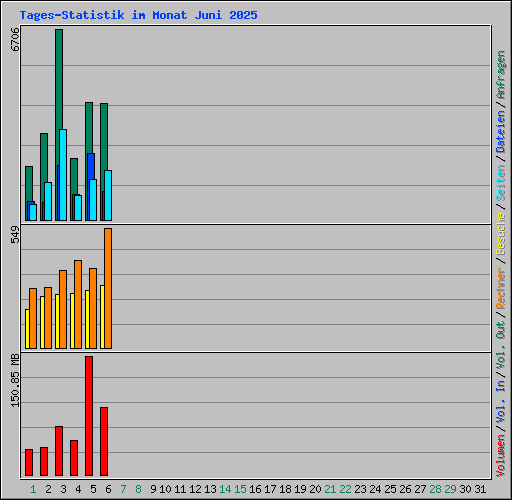The width and height of the screenshot is (512, 500).
Task: Click day 4 on the x-axis
Action: click(78, 489)
